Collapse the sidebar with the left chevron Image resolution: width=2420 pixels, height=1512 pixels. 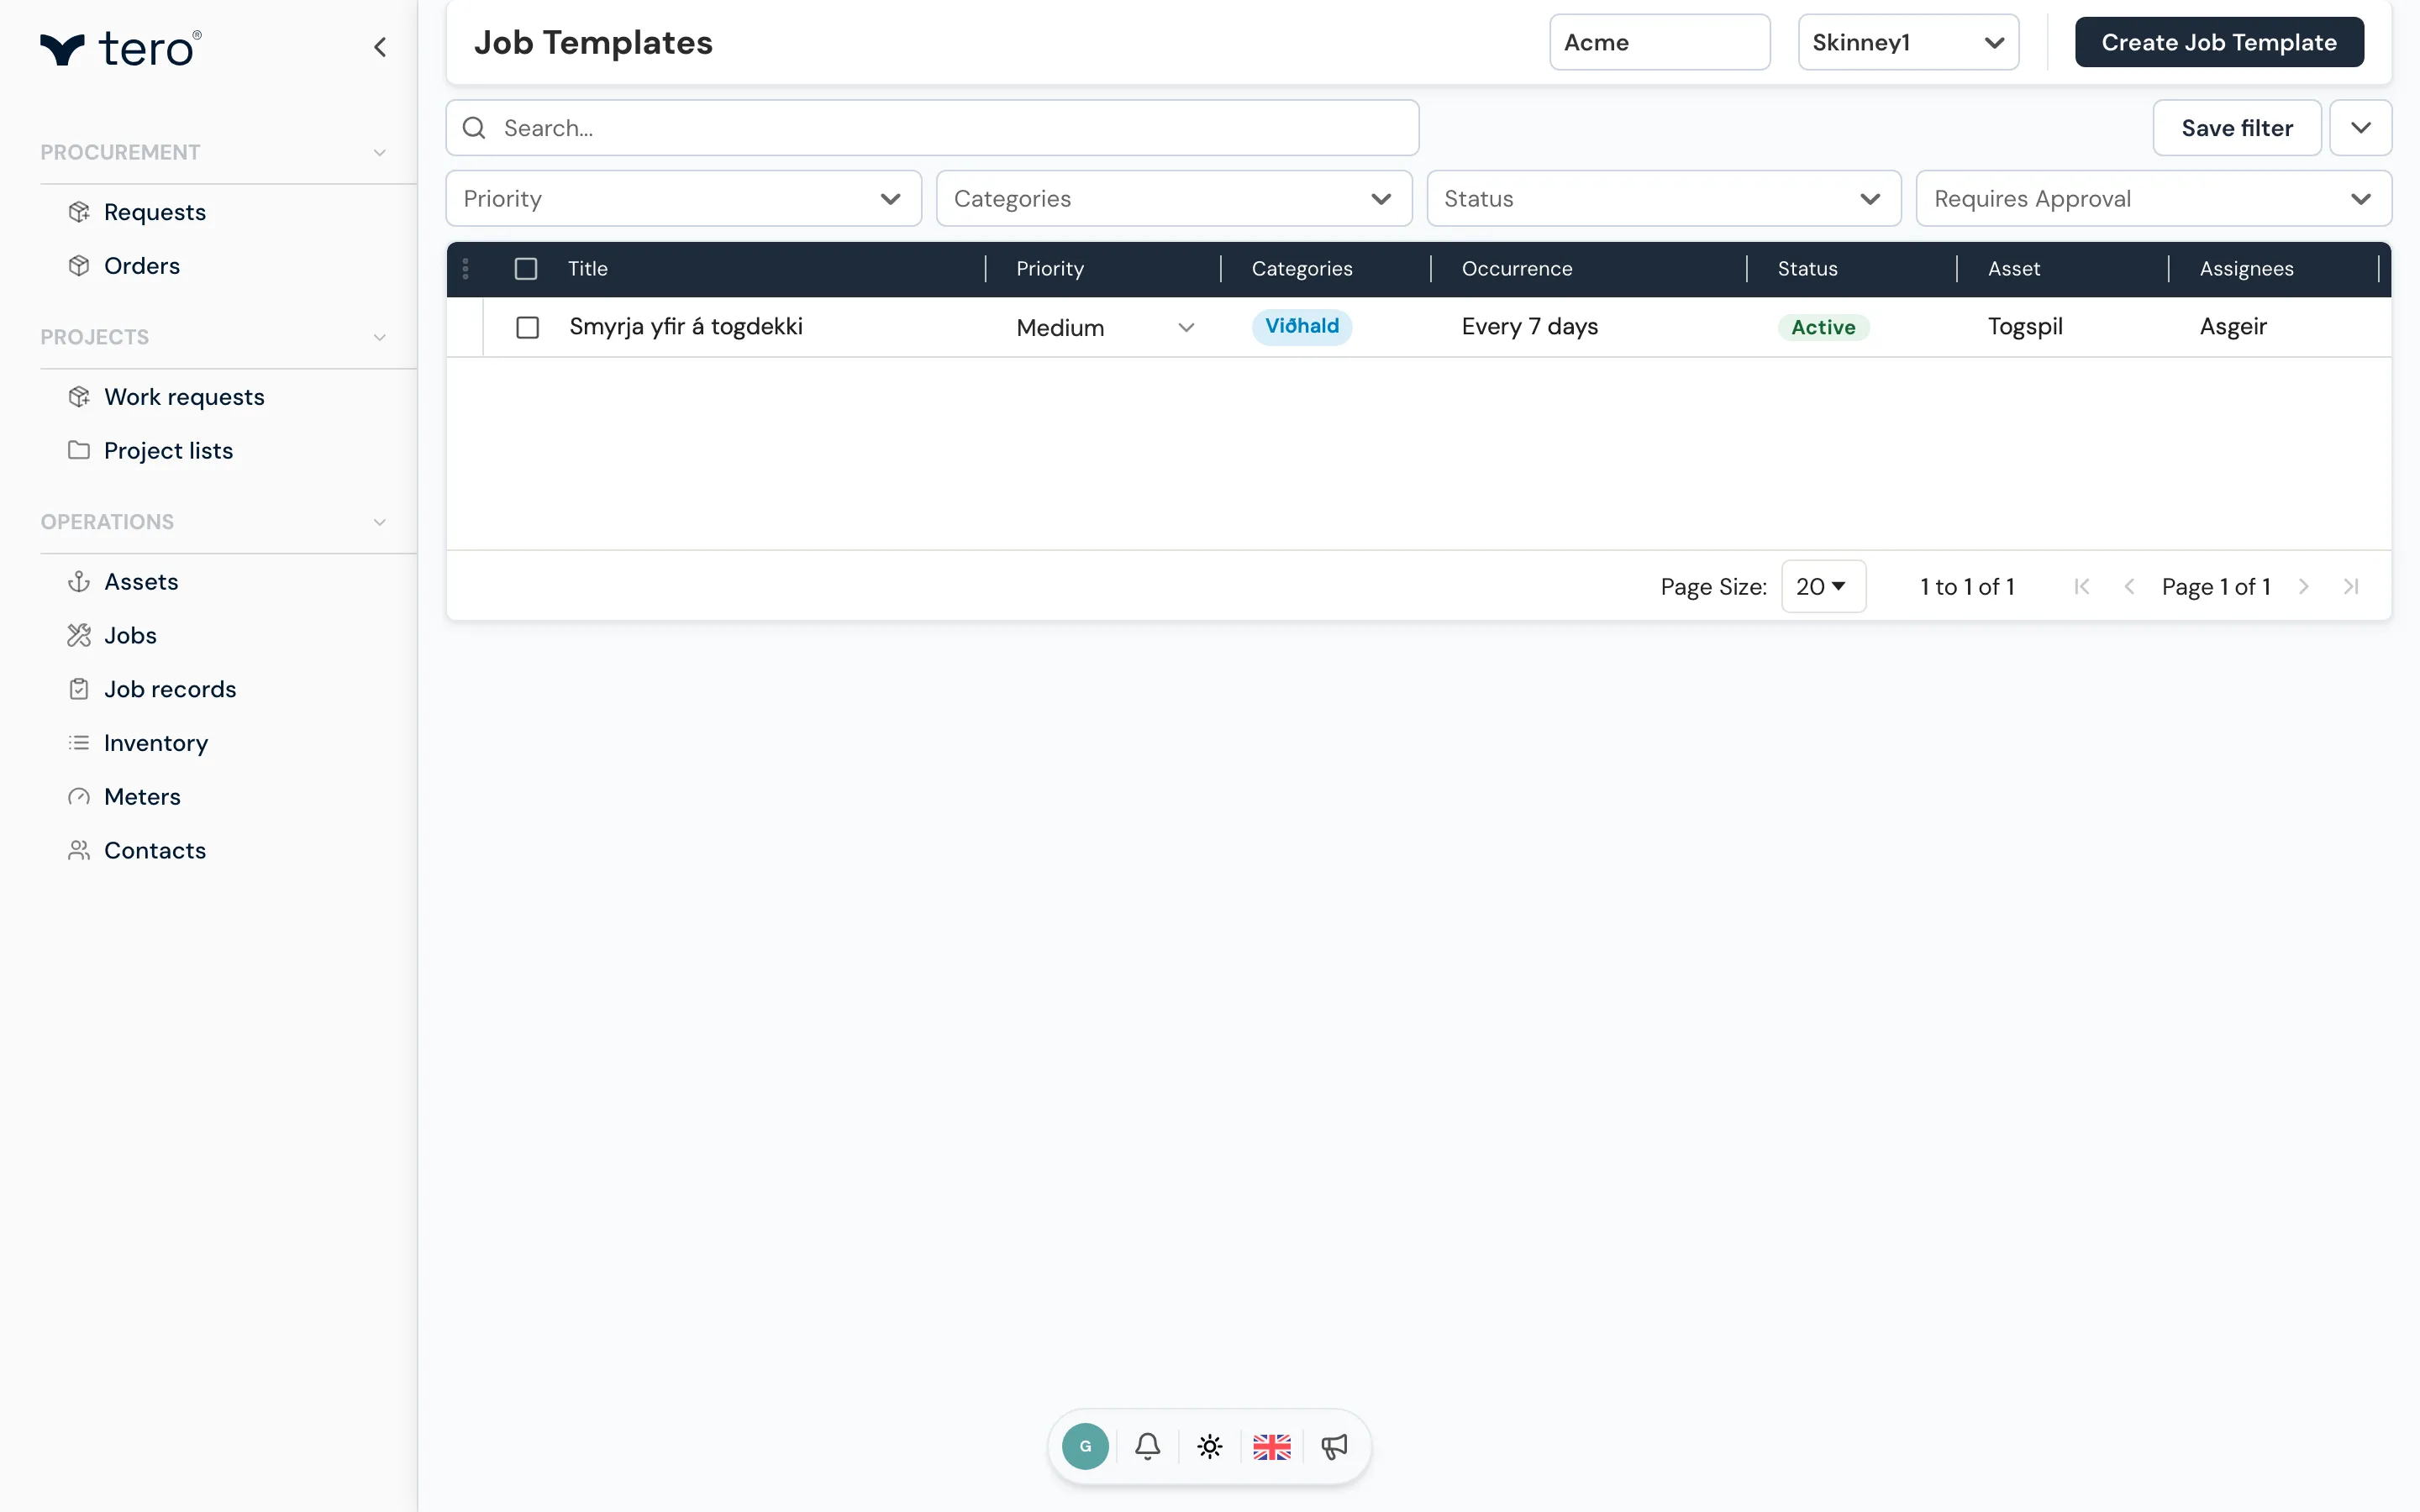(380, 47)
